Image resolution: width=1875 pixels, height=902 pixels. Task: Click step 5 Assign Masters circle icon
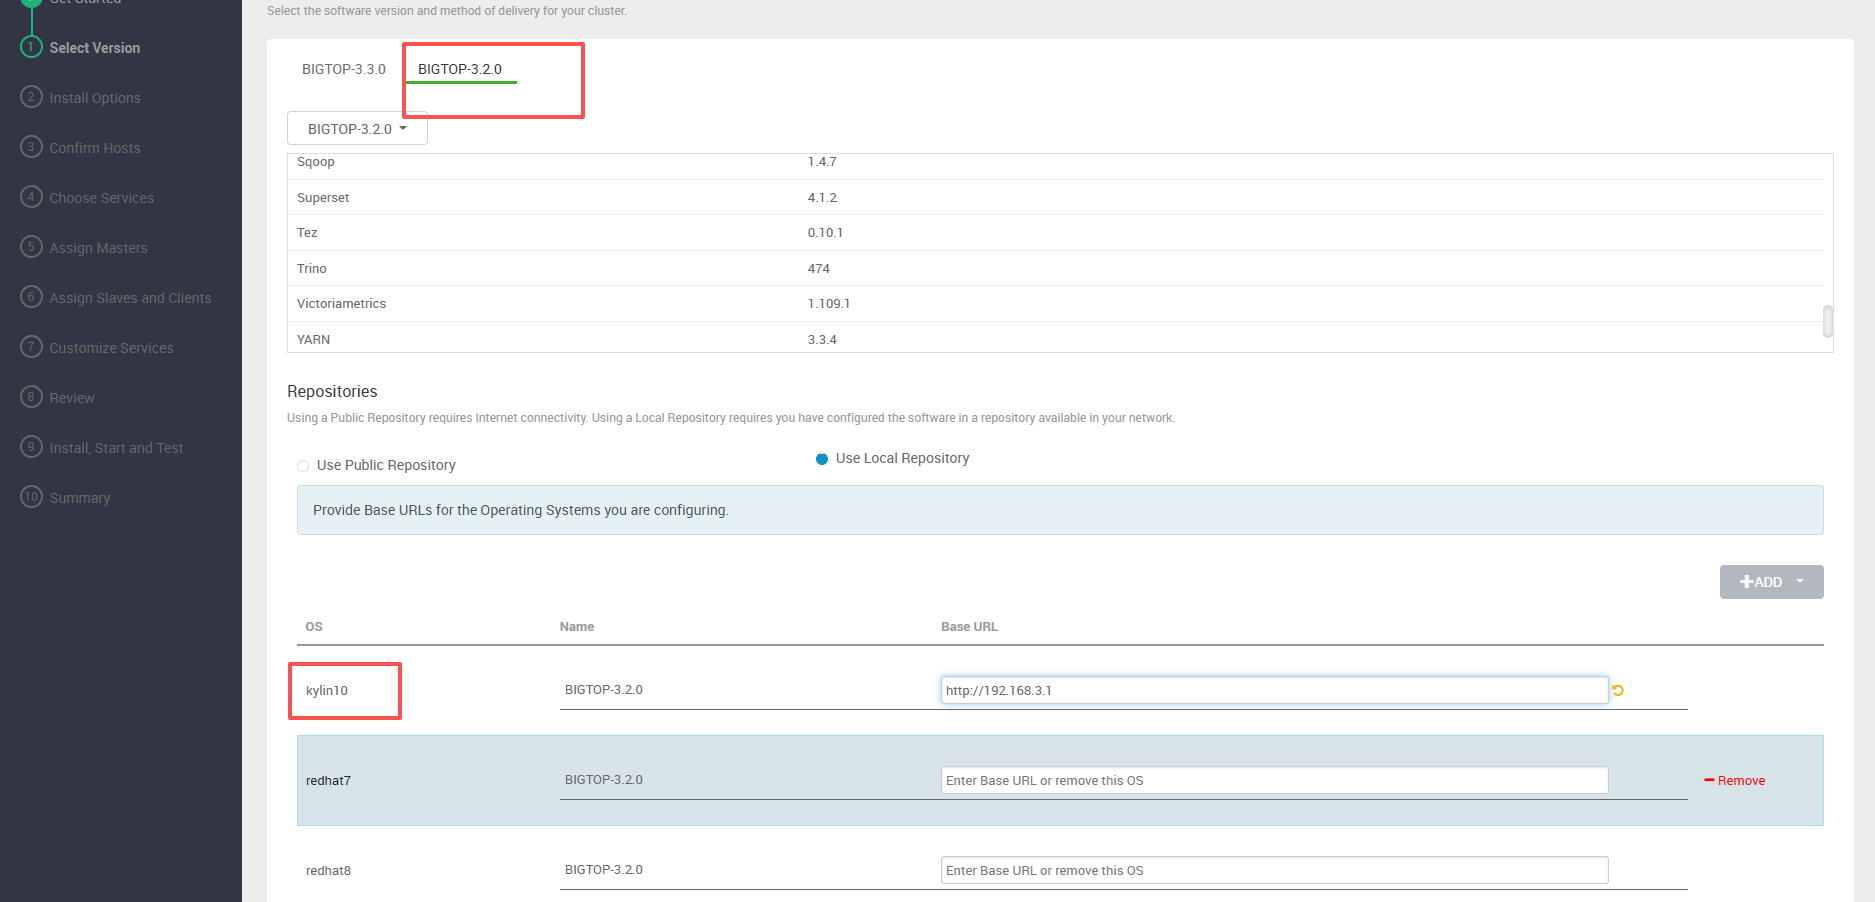[31, 247]
